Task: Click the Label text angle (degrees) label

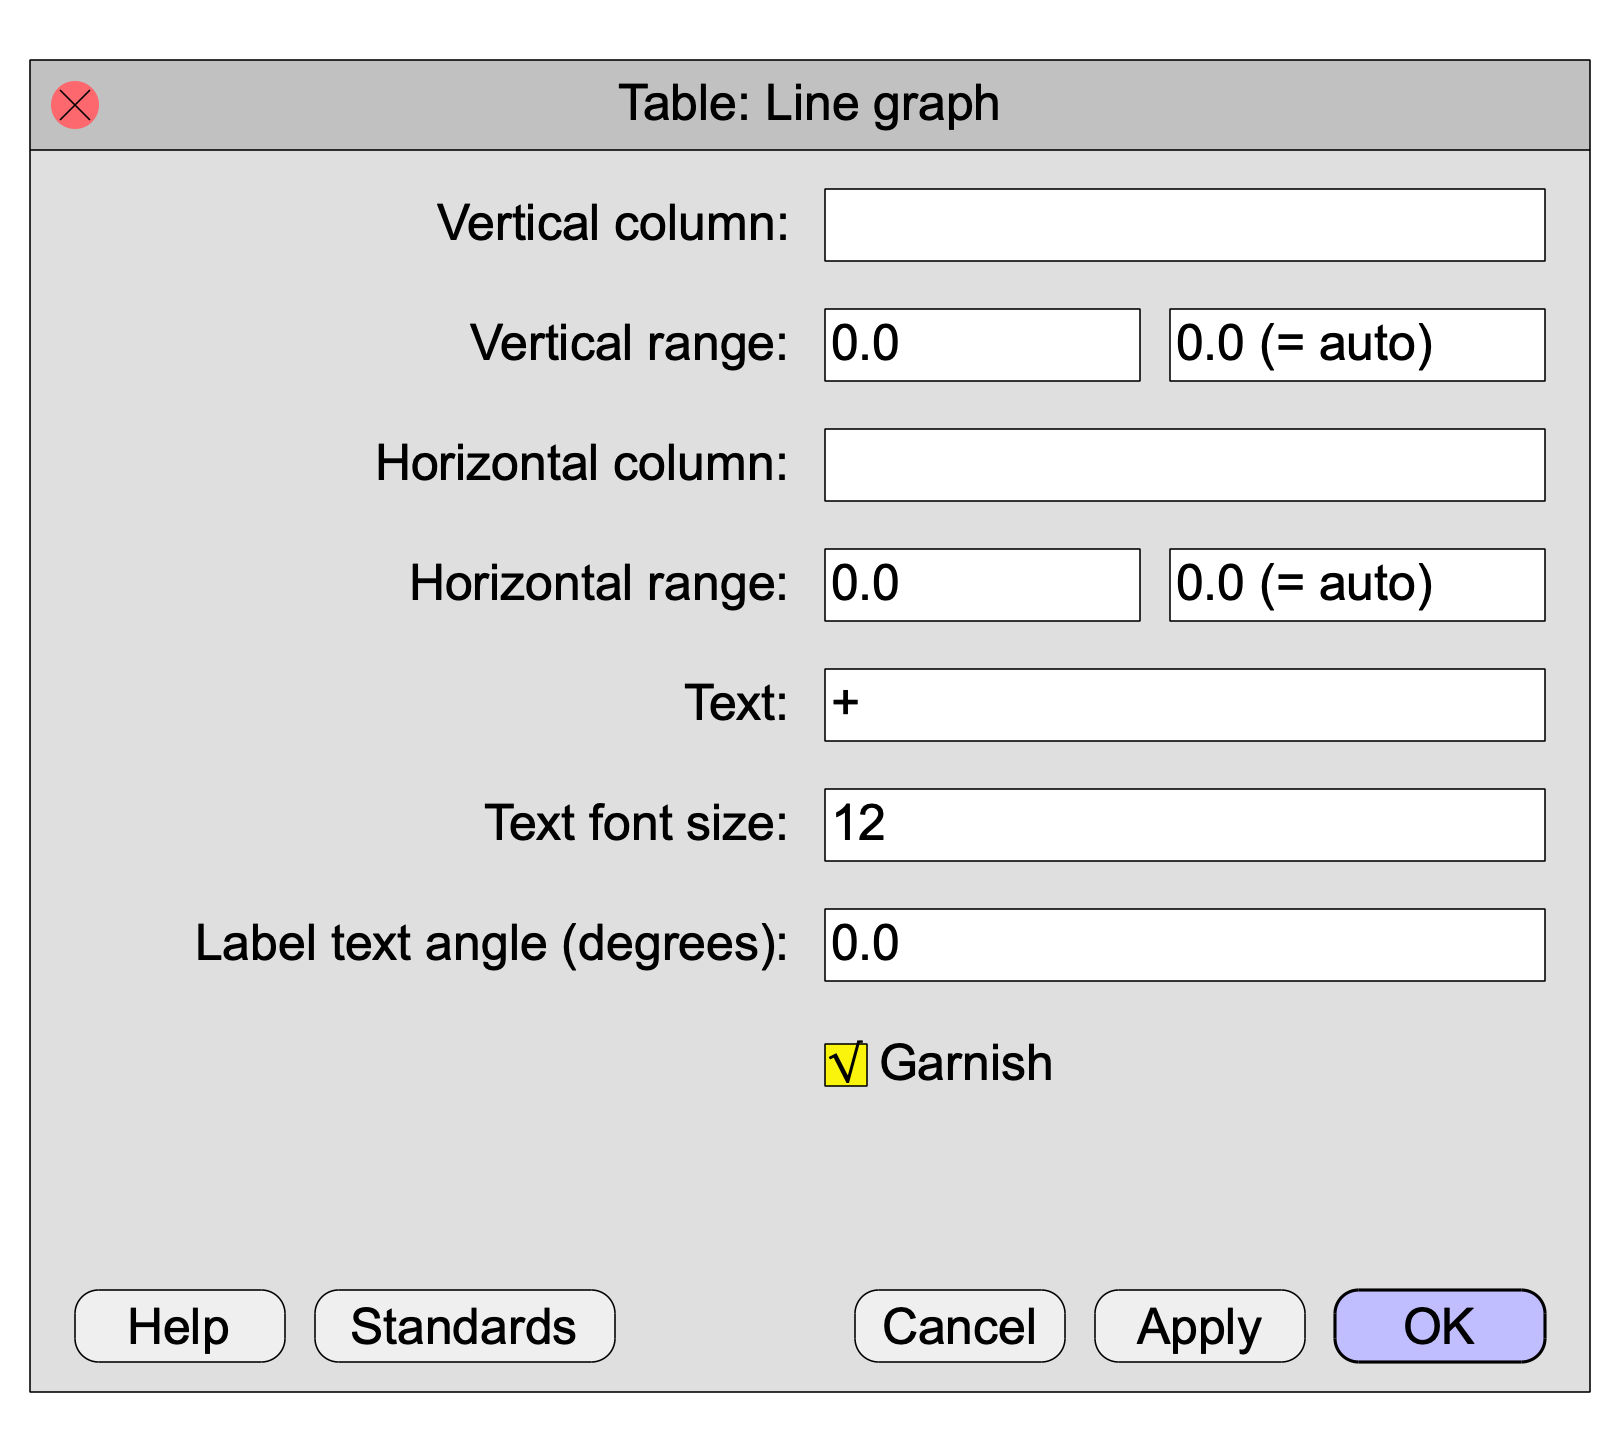Action: [x=492, y=944]
